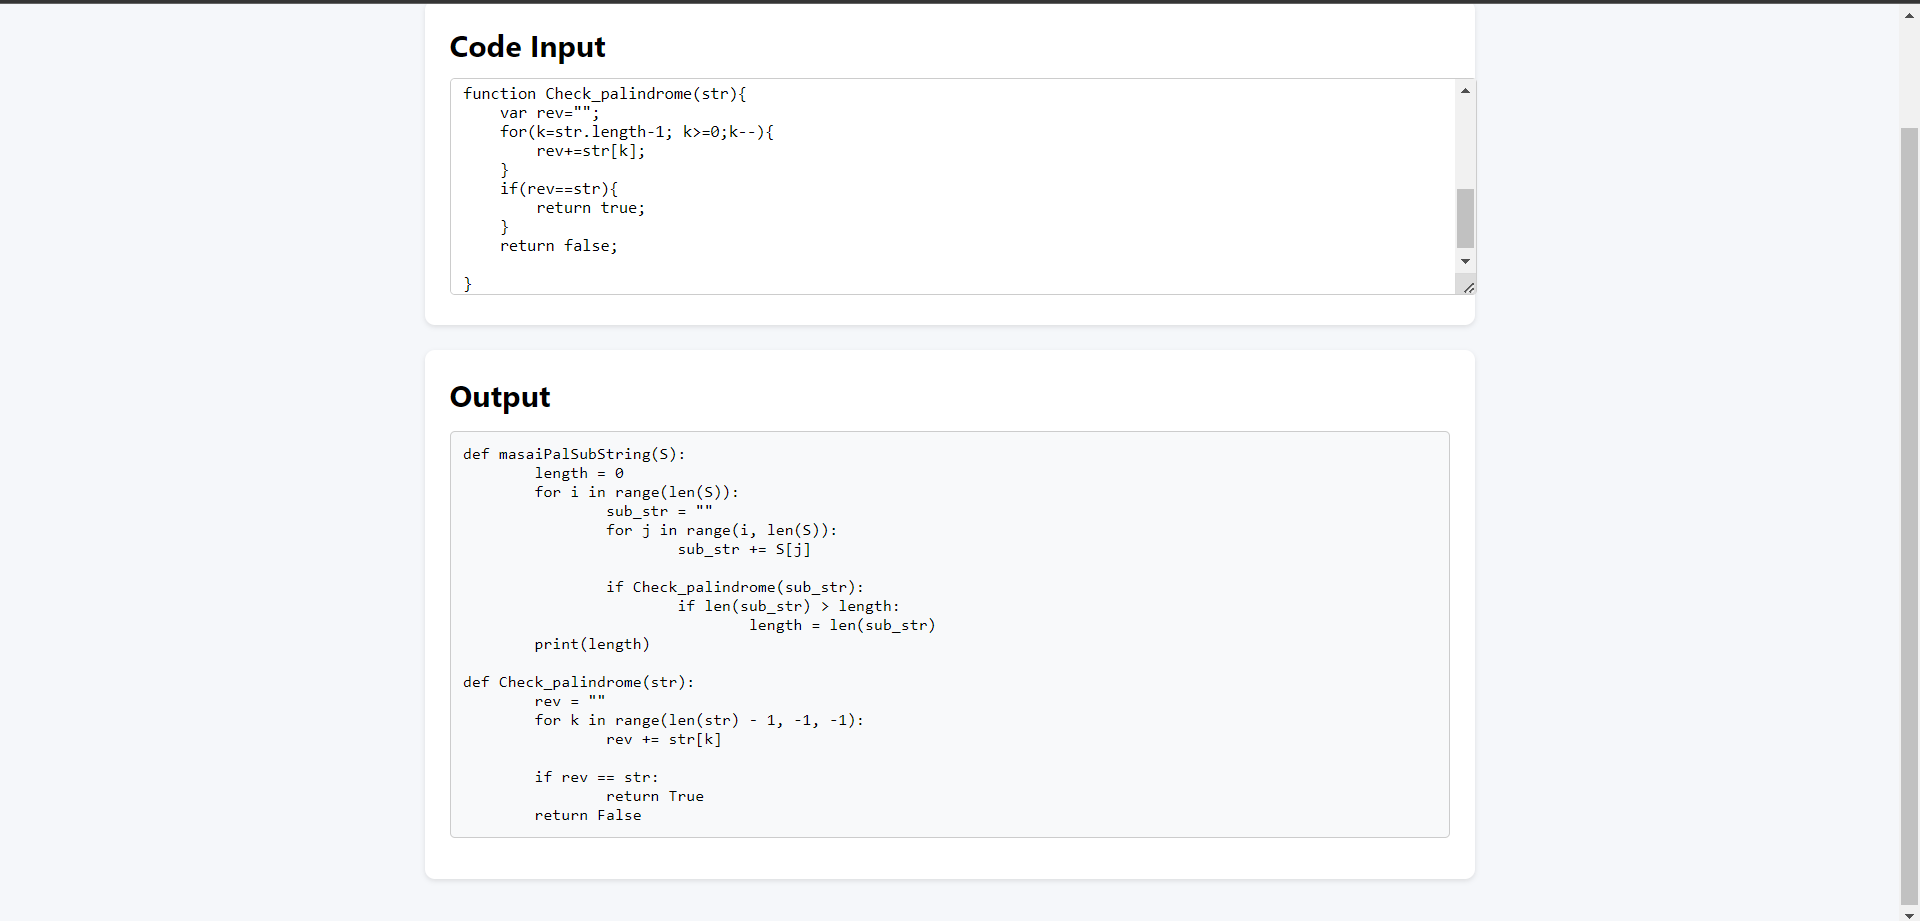Click 'sub_str += S[j]' in the output

744,549
